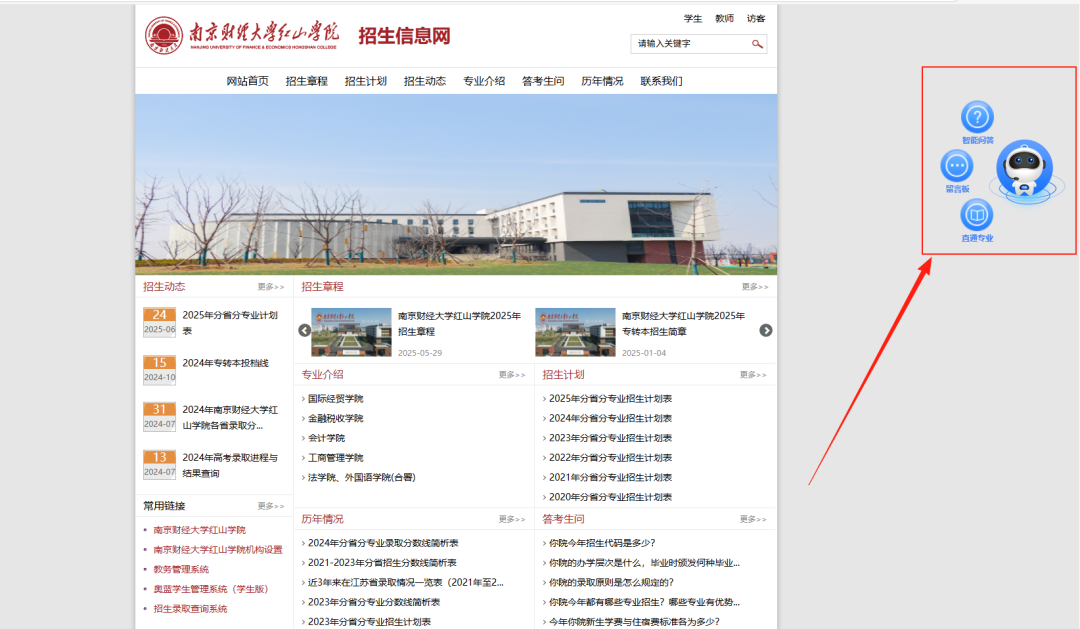Image resolution: width=1080 pixels, height=629 pixels.
Task: Open 法学院、外国语学院(合署) entry
Action: 362,477
